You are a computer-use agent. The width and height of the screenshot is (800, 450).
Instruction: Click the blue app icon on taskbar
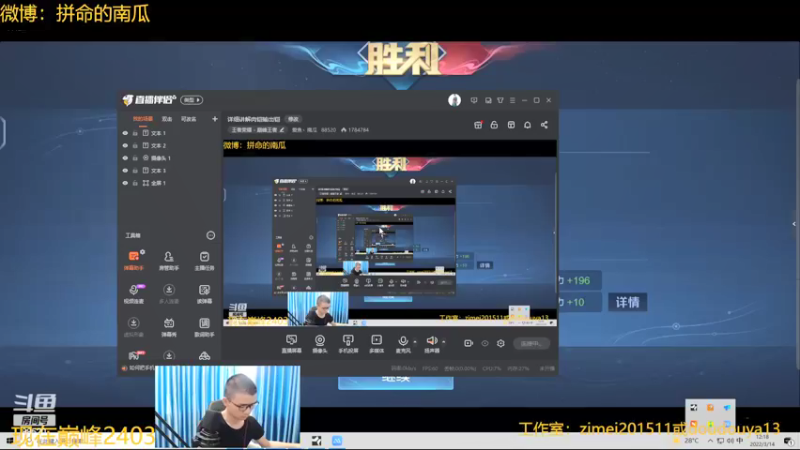pyautogui.click(x=337, y=441)
